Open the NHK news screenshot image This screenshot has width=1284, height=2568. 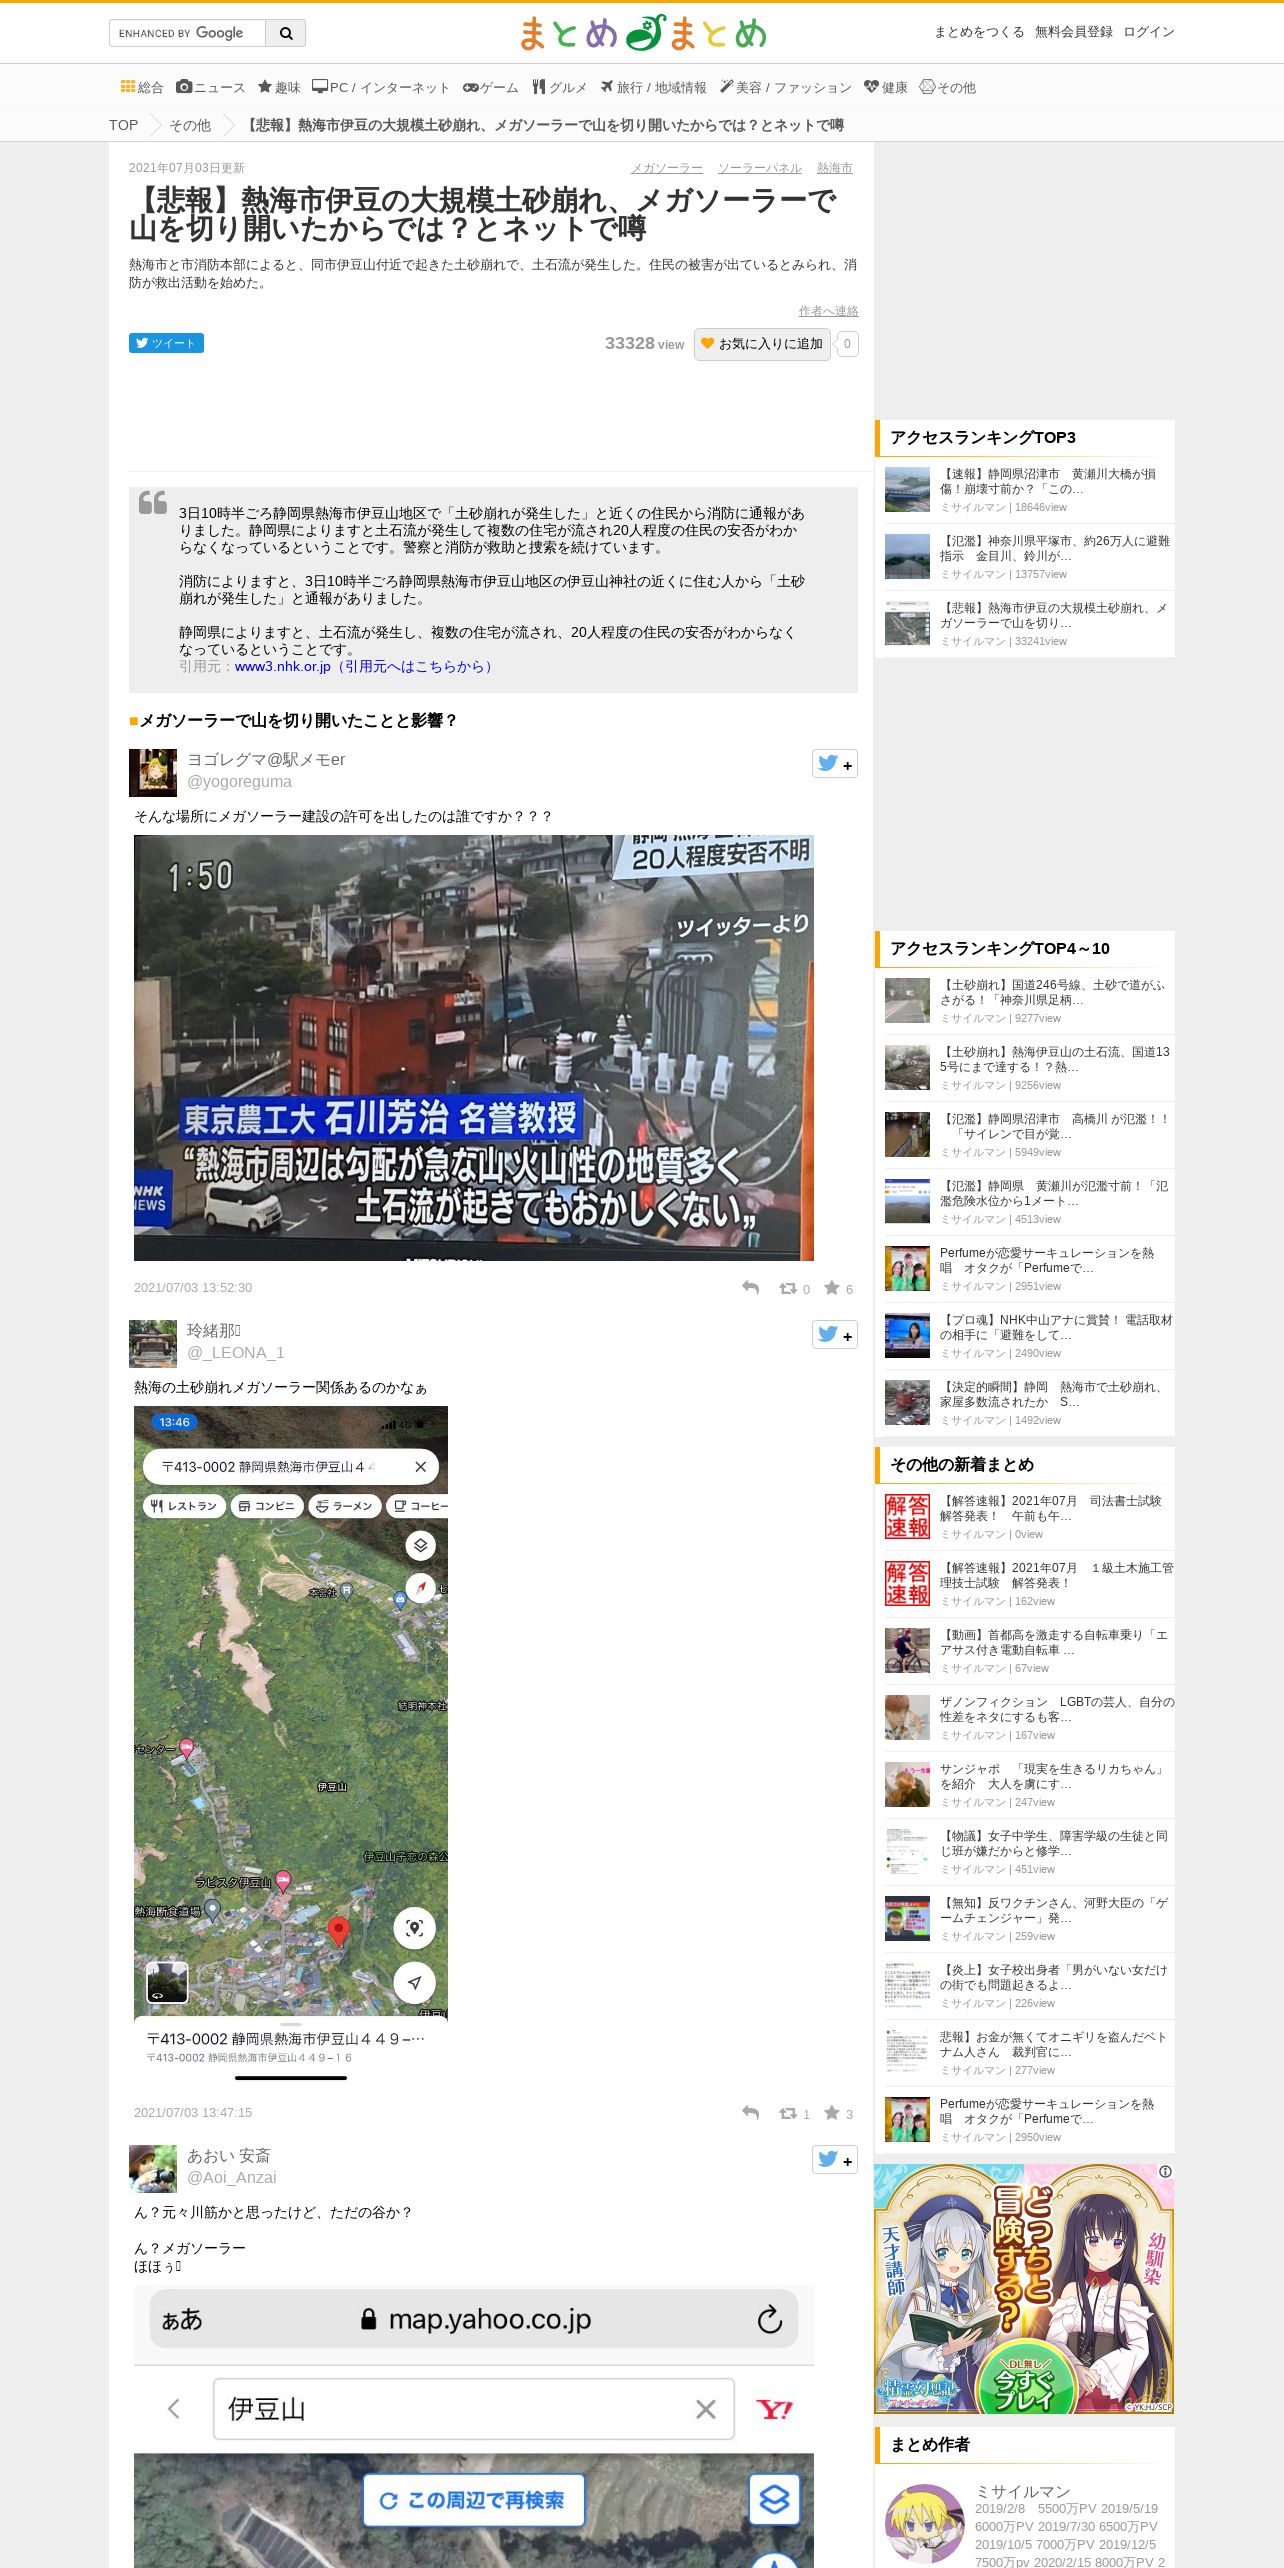tap(474, 1048)
